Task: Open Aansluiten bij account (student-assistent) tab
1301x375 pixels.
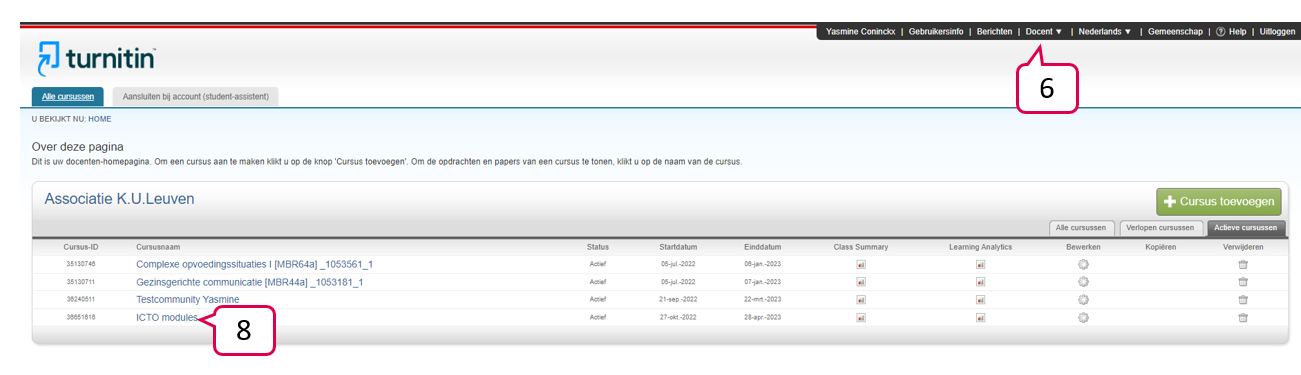Action: [195, 97]
